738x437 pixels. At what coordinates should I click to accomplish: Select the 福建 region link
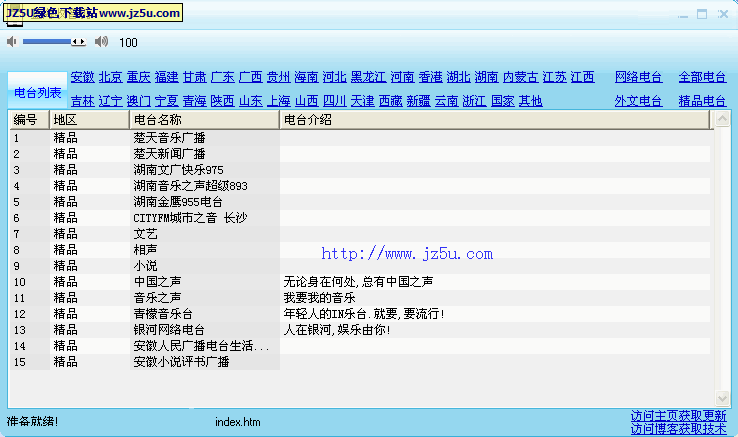(x=167, y=77)
